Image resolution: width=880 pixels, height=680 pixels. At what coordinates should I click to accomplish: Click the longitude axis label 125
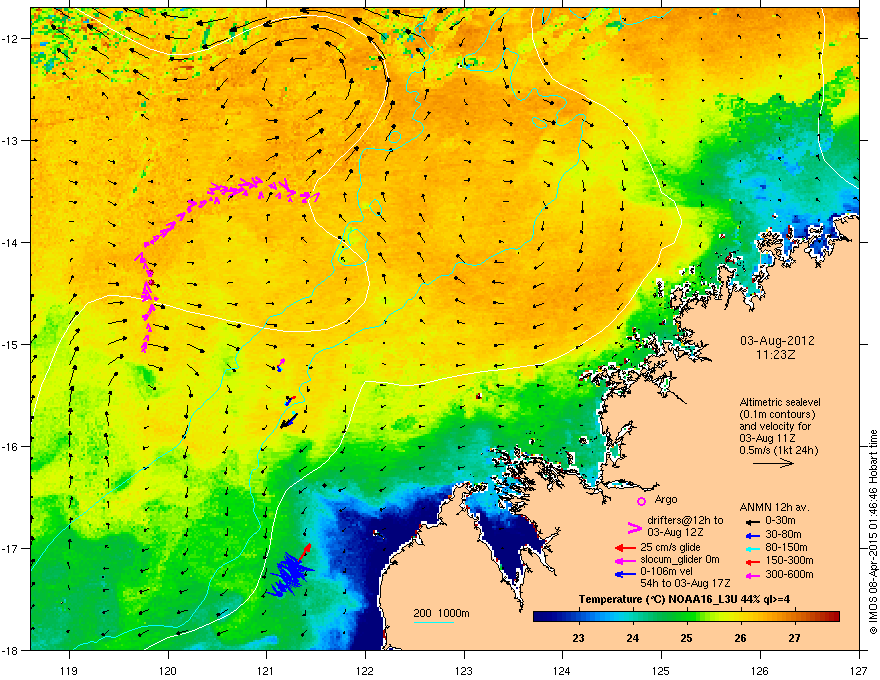(661, 670)
